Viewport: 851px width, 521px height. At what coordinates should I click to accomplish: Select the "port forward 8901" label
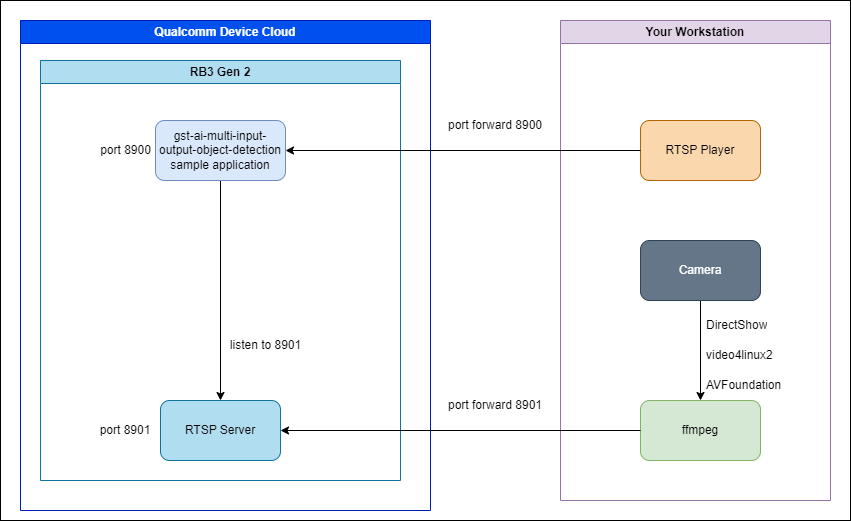(495, 405)
